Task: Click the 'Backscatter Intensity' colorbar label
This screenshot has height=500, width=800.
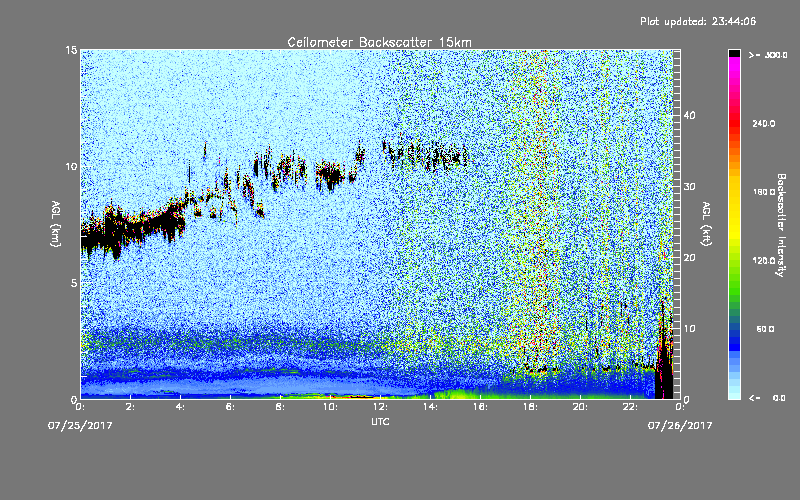Action: click(780, 225)
